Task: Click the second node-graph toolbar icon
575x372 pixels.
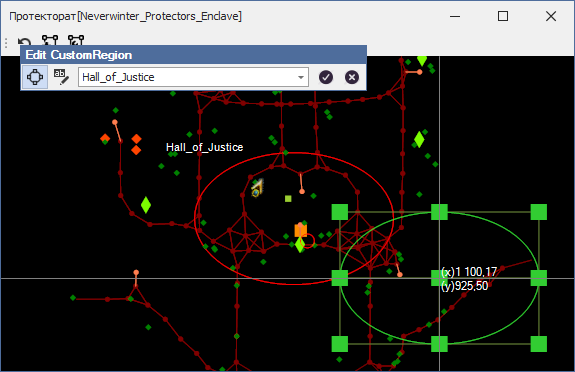Action: 76,41
